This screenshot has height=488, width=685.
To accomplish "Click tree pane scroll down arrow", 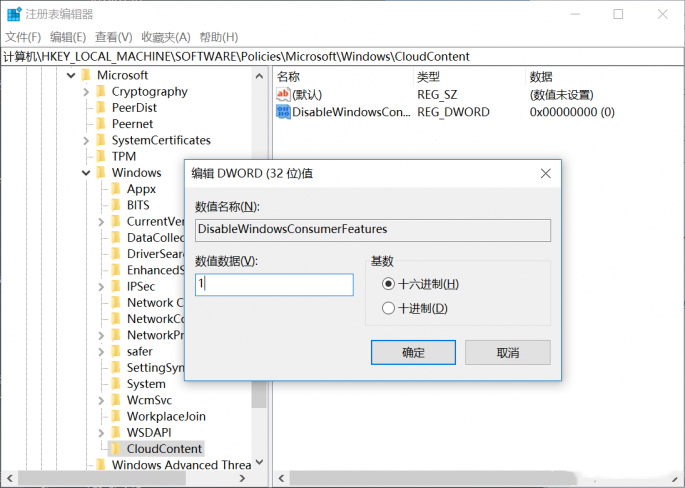I will [x=259, y=462].
